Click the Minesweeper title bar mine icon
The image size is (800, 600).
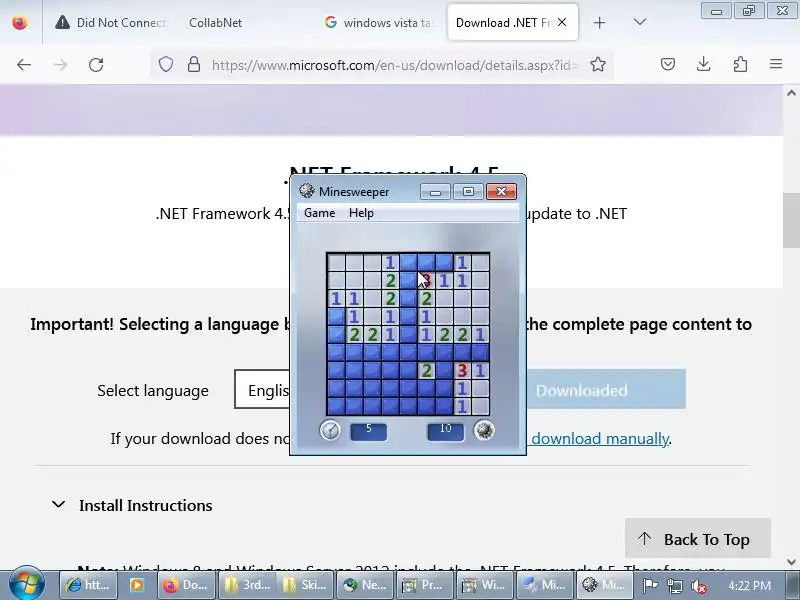pyautogui.click(x=307, y=191)
